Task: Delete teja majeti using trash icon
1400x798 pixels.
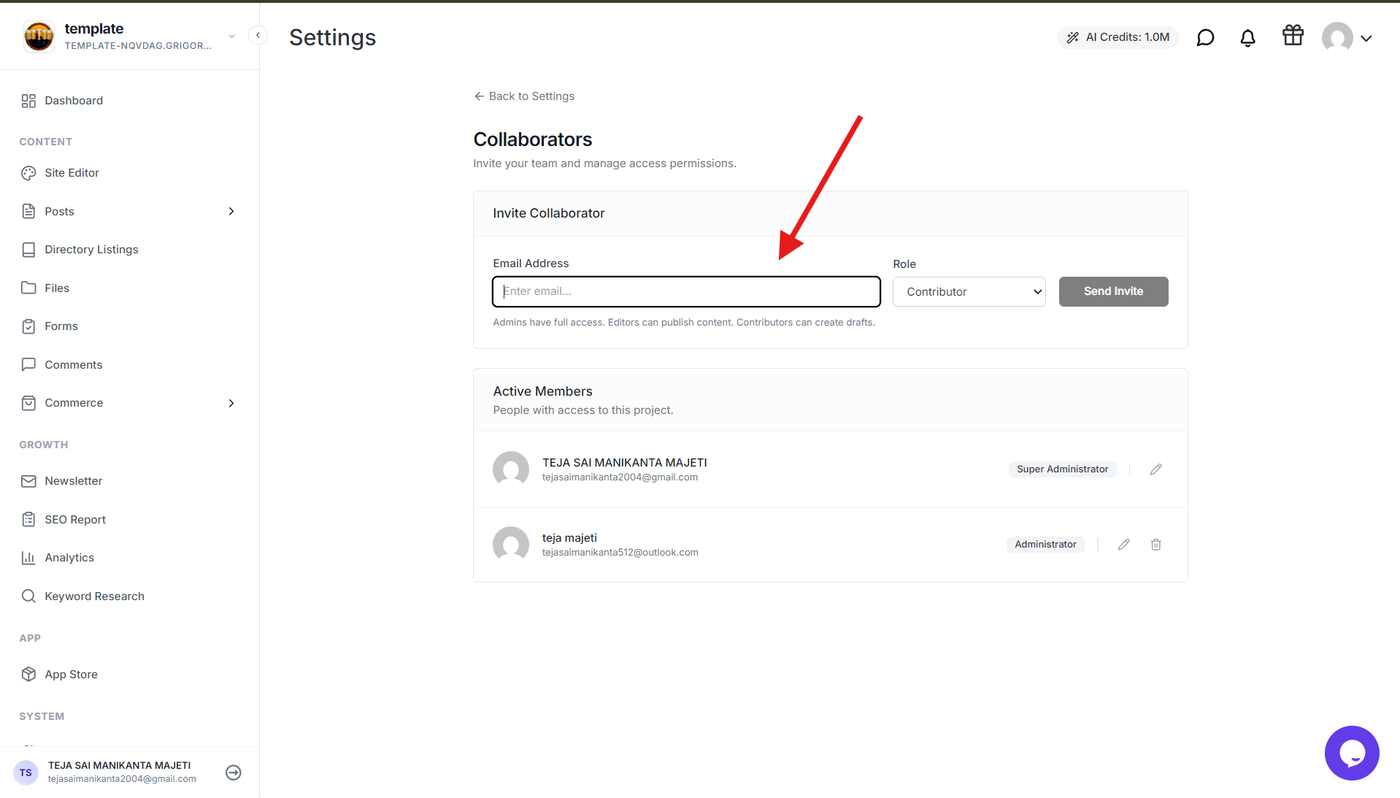Action: coord(1156,545)
